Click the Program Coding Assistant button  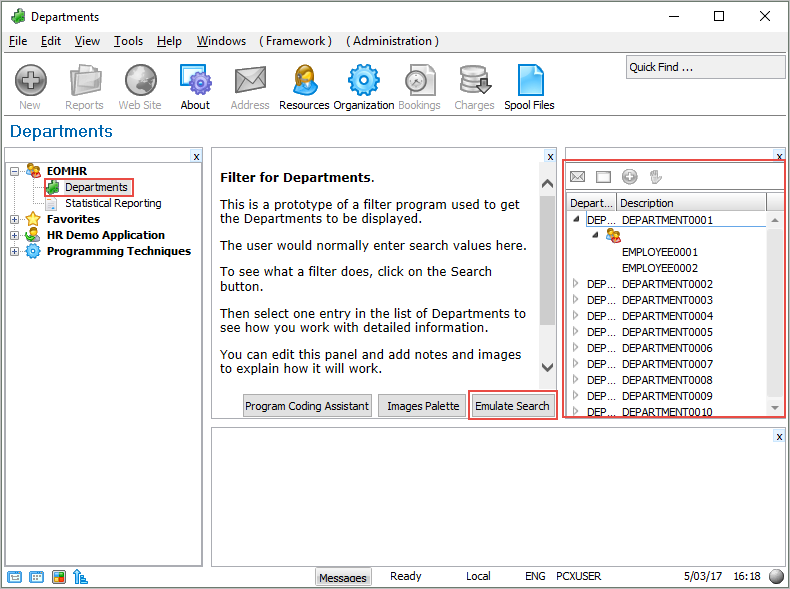tap(307, 406)
